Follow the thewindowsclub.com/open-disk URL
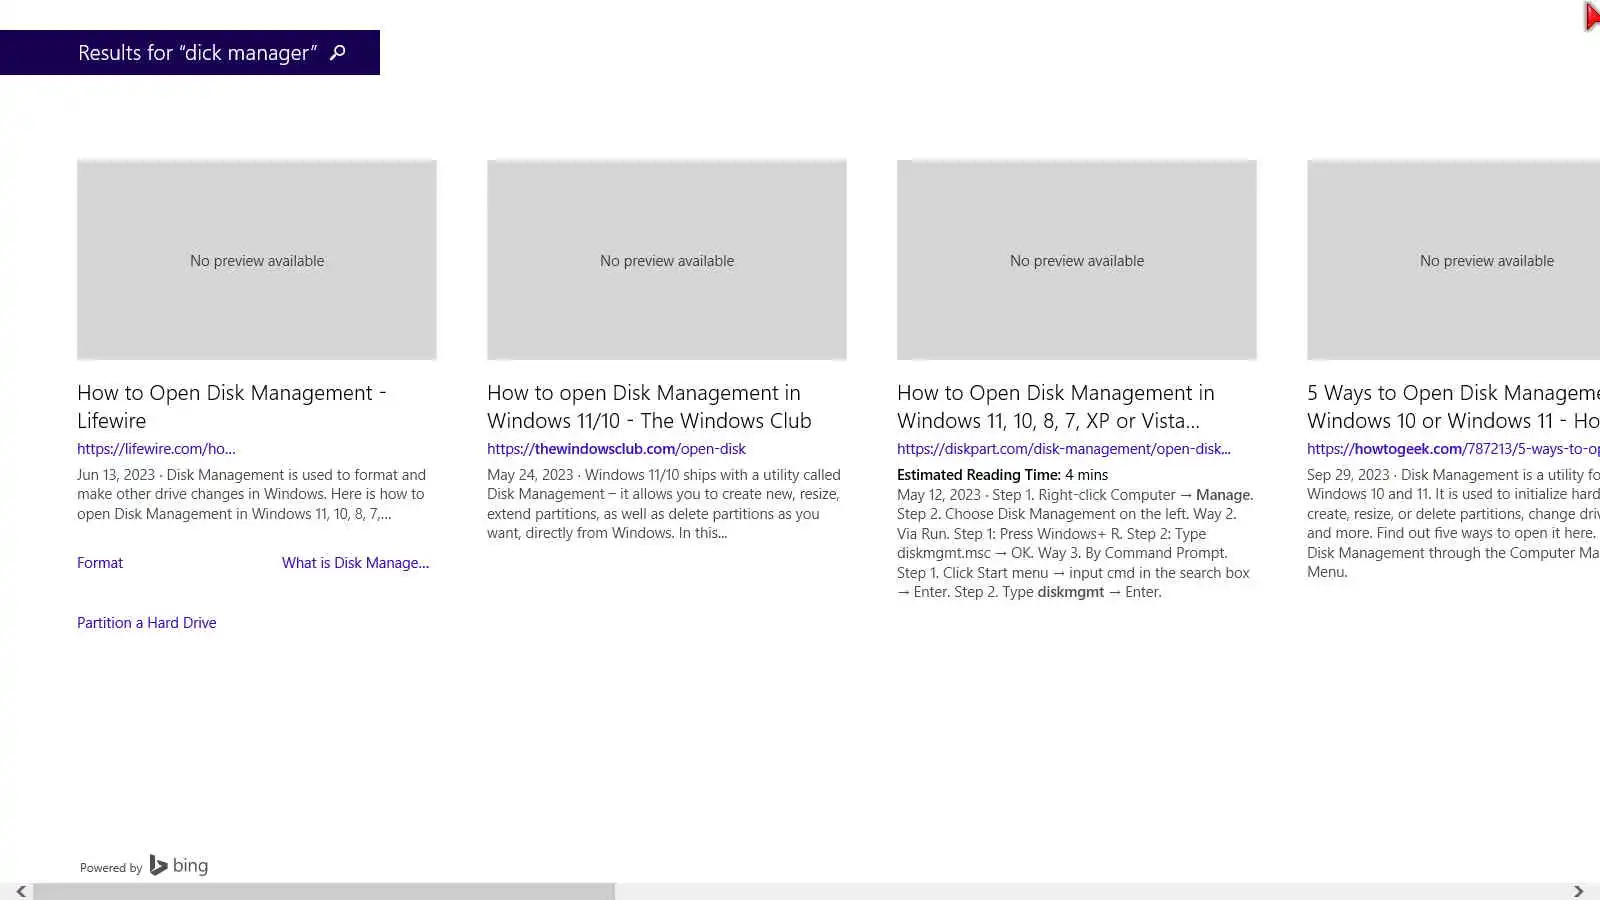Image resolution: width=1600 pixels, height=900 pixels. point(616,449)
